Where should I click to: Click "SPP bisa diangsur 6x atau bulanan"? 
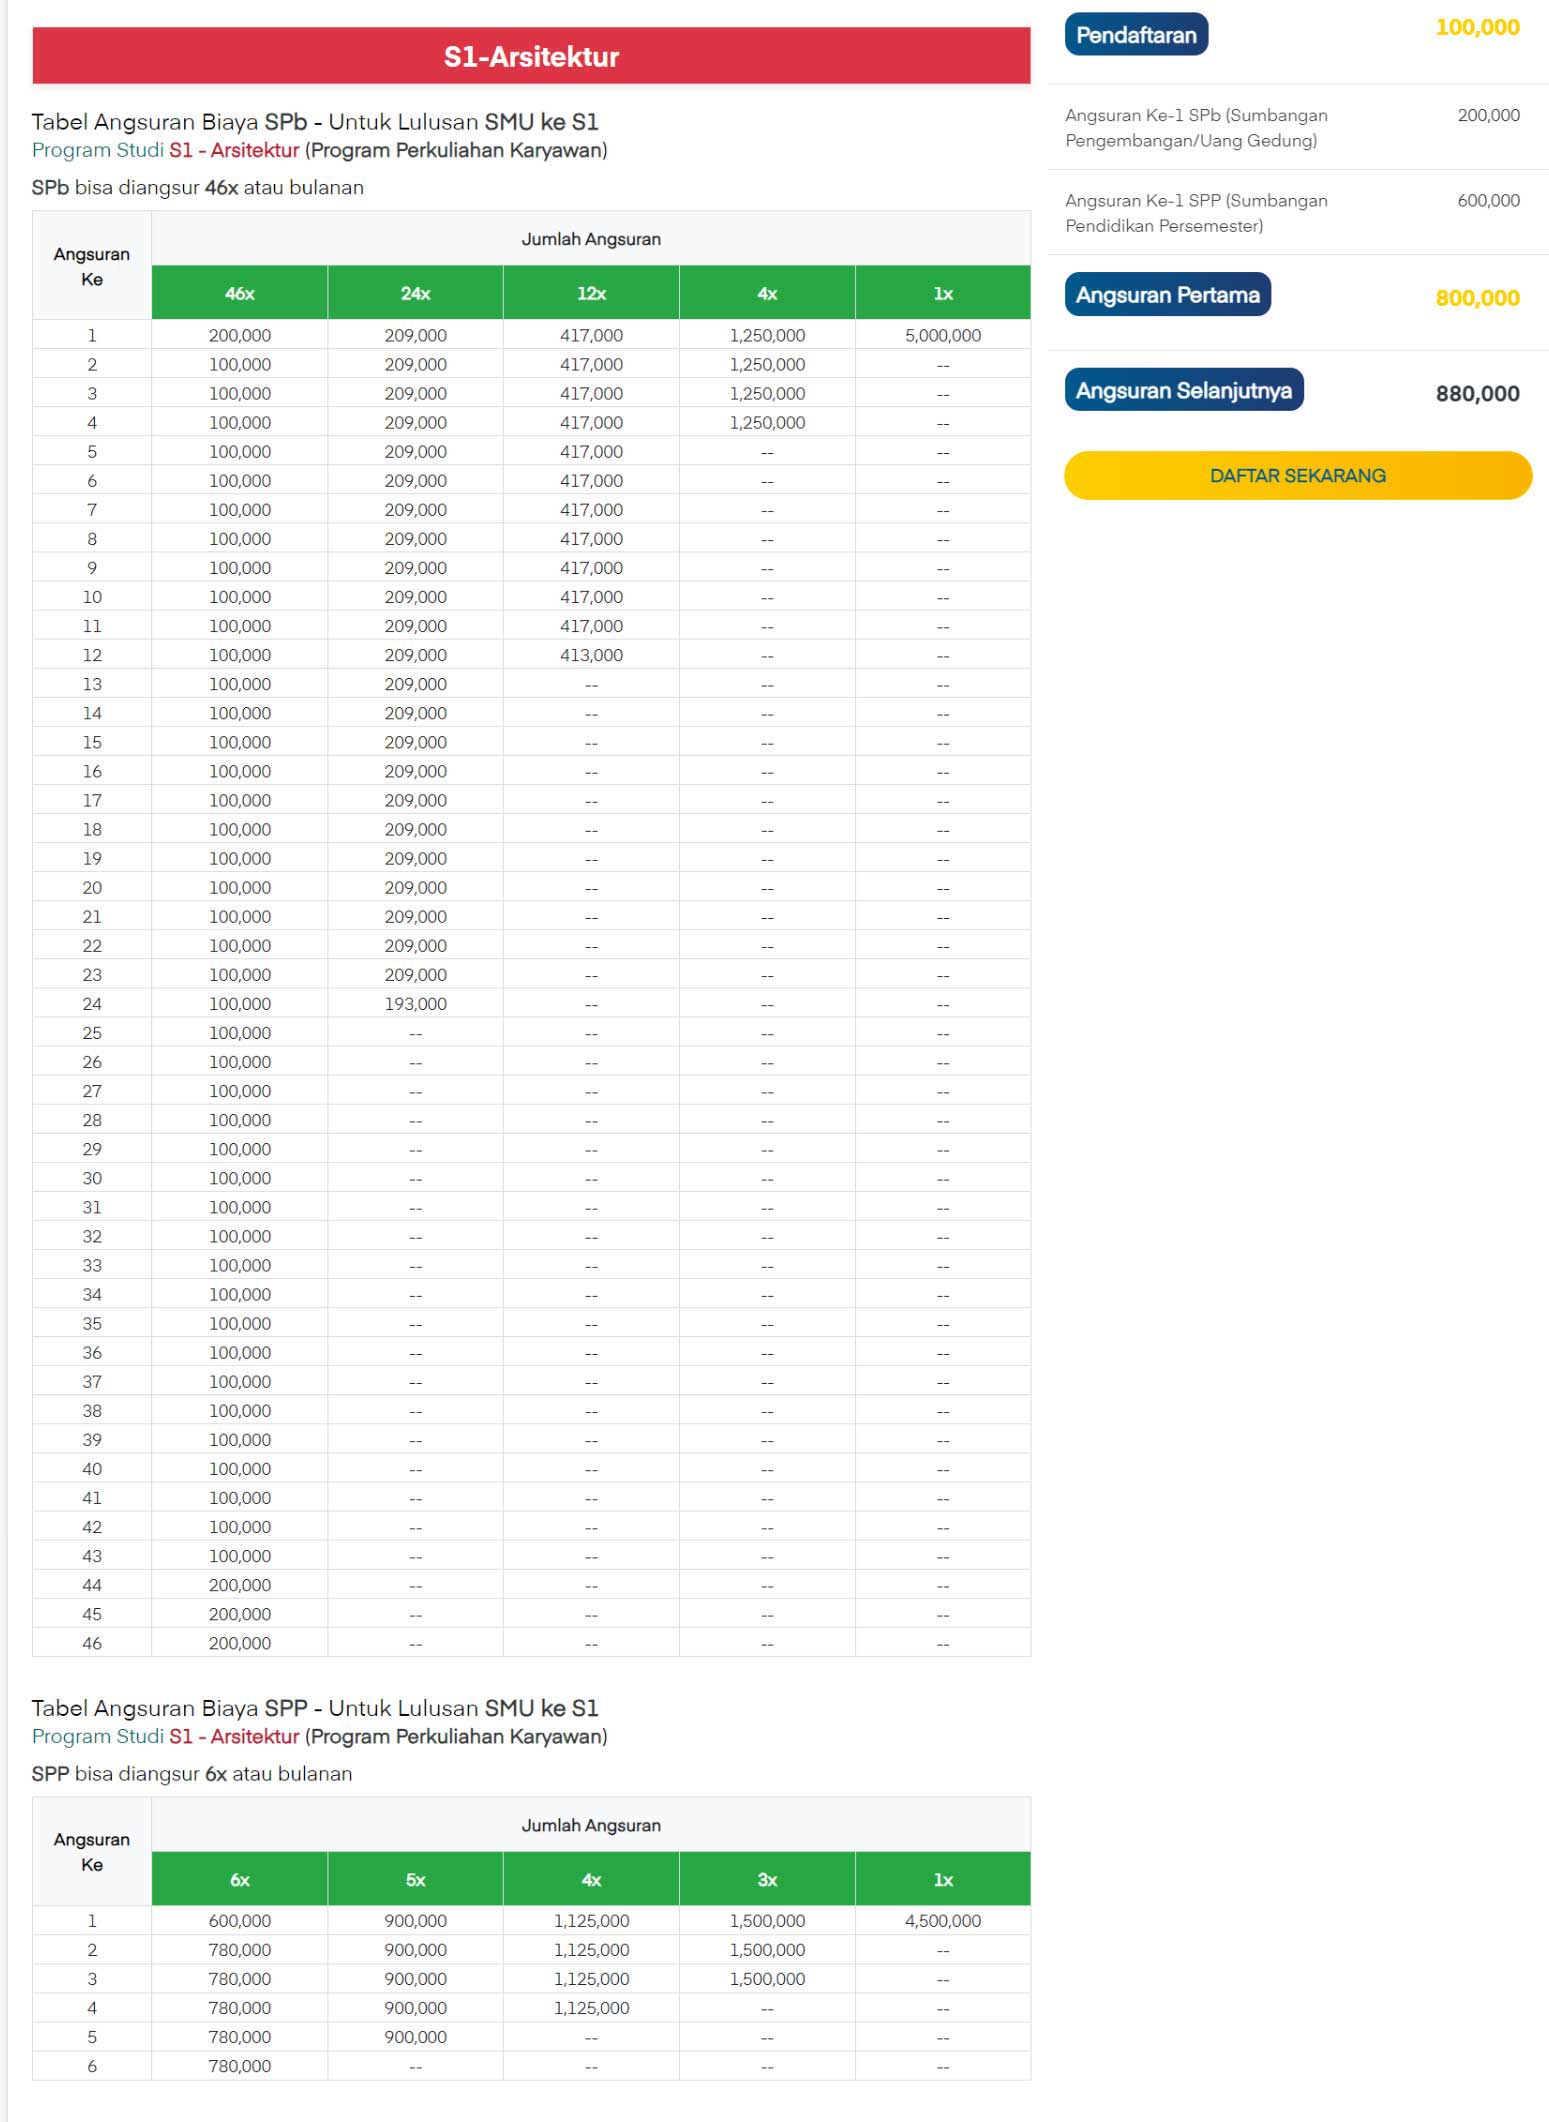point(192,1773)
